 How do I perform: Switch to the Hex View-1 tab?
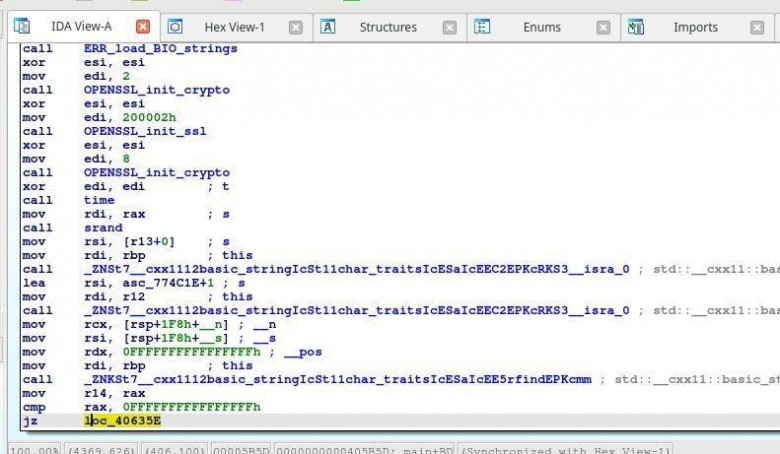(x=234, y=27)
